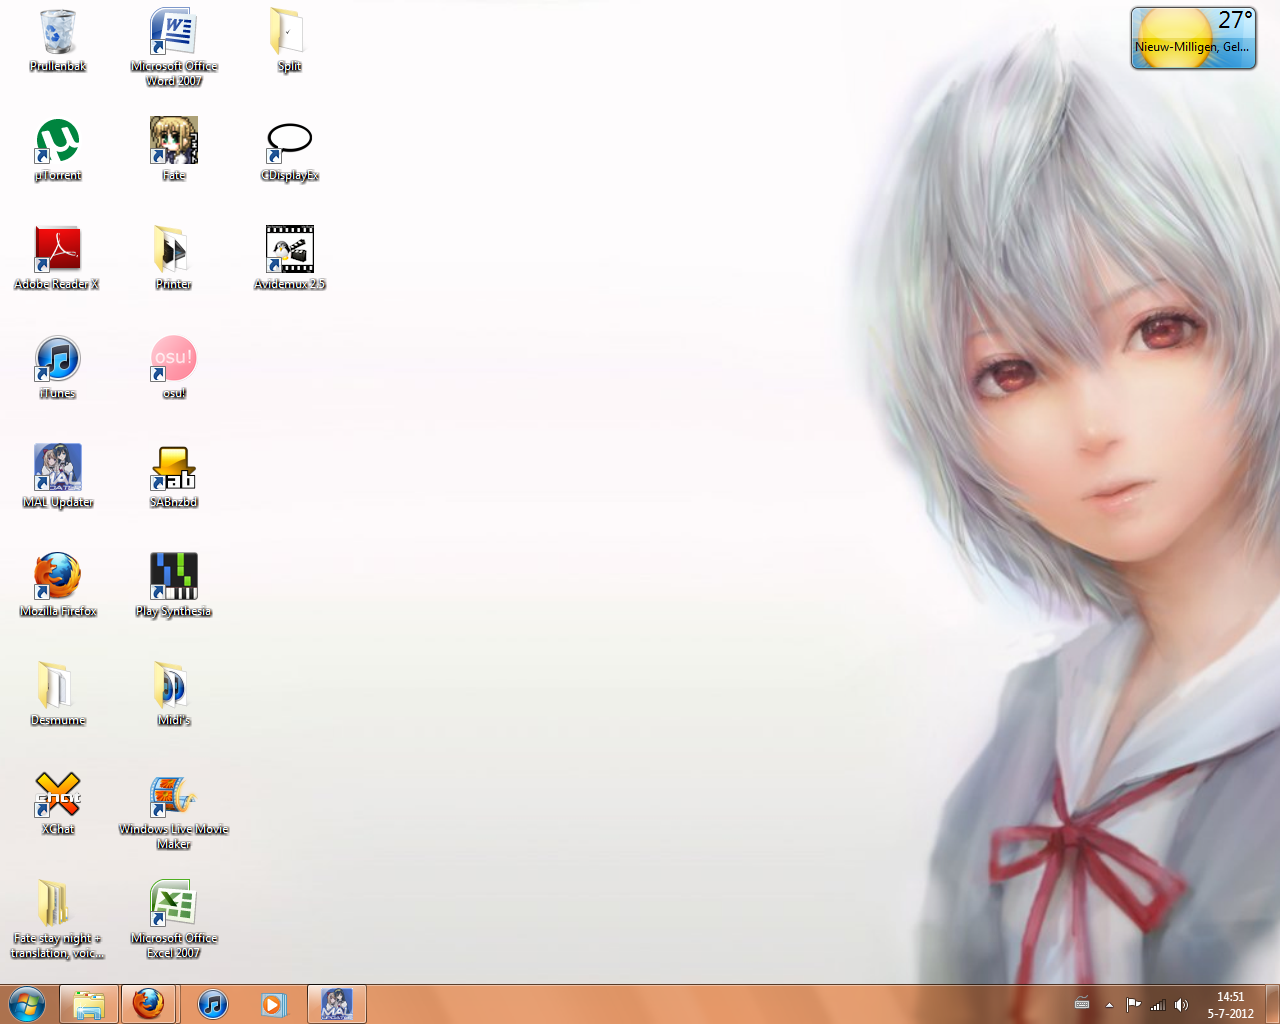Image resolution: width=1280 pixels, height=1024 pixels.
Task: Open the Action Center flag icon
Action: (1133, 1005)
